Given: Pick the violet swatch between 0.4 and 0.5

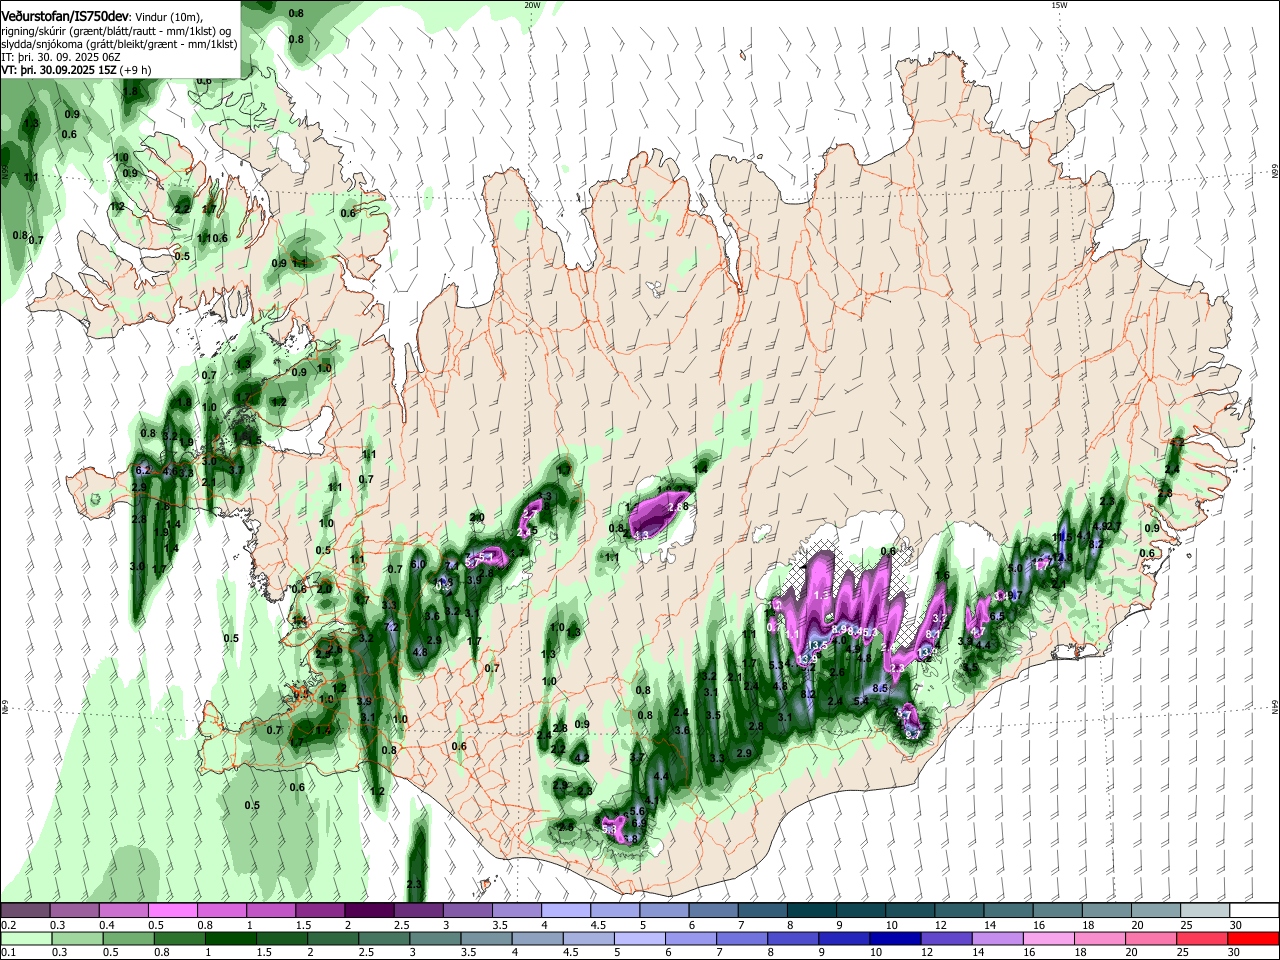Looking at the screenshot, I should point(123,911).
